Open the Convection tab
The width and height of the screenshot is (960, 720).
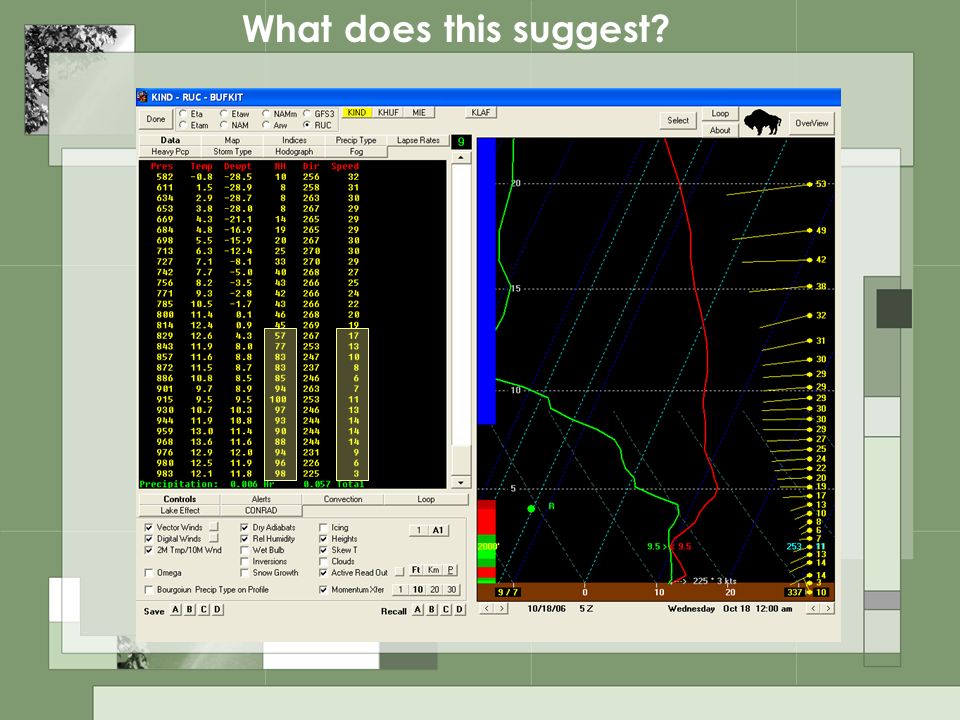pyautogui.click(x=343, y=499)
